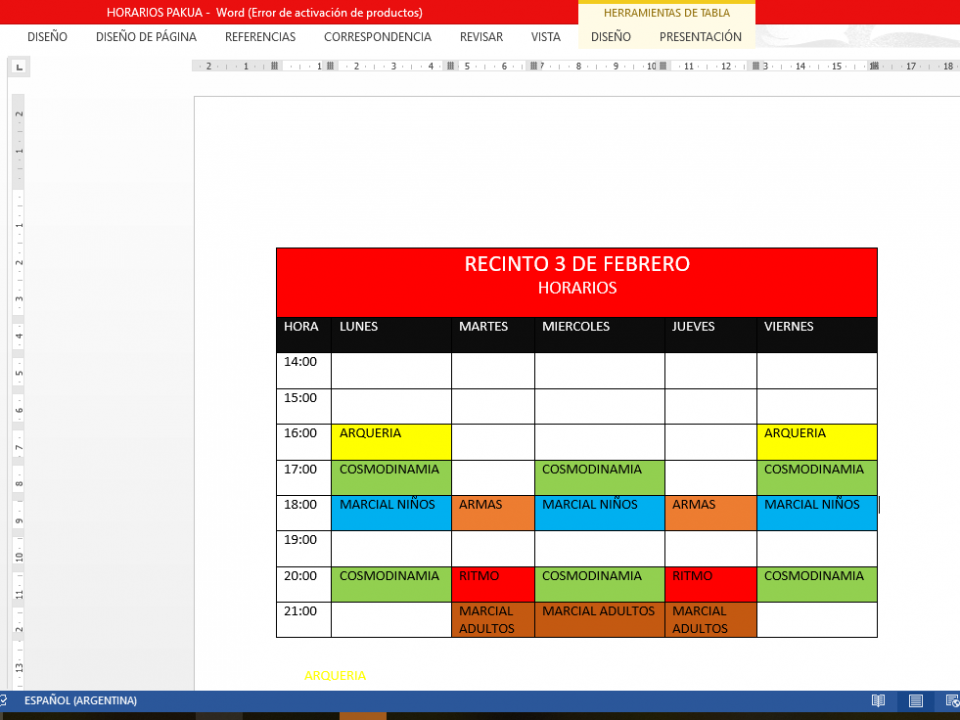This screenshot has height=720, width=960.
Task: Click COSMODINAMIA at 17:00 under MIERCOLES
Action: click(x=599, y=478)
